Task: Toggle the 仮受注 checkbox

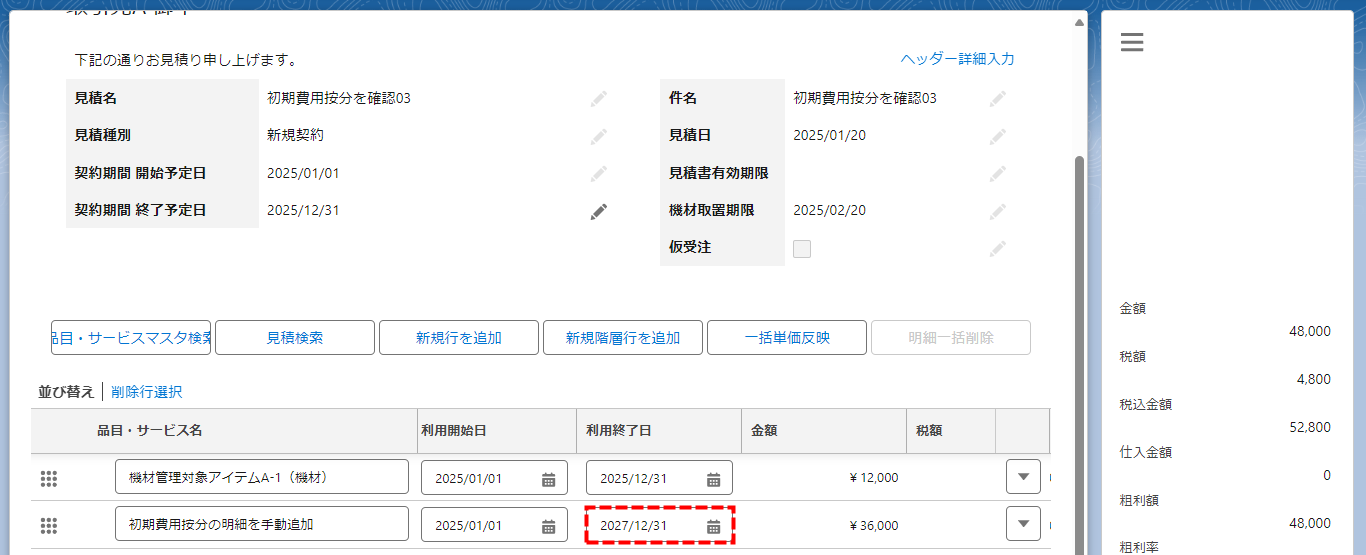Action: click(802, 249)
